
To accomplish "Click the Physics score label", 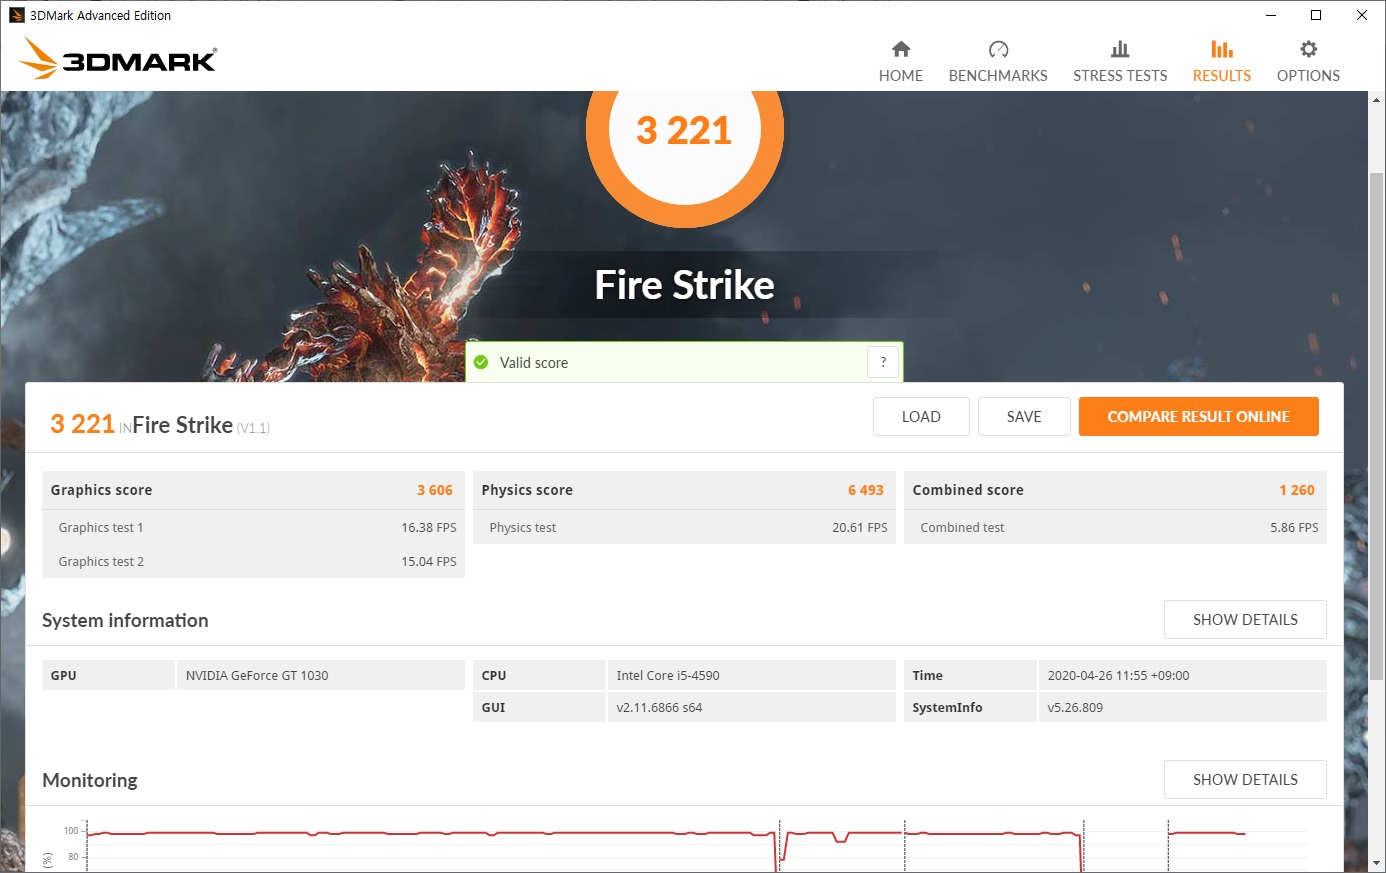I will pos(527,490).
